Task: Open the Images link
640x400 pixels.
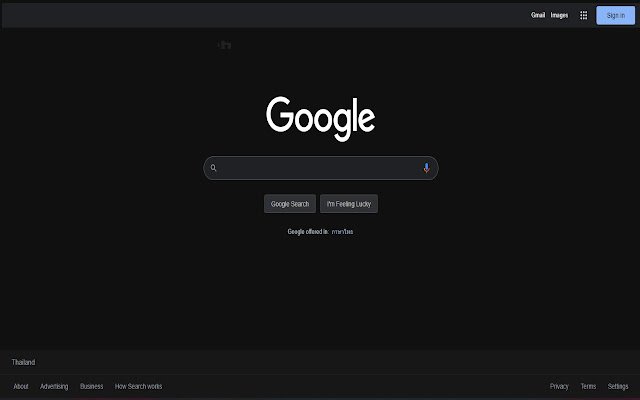Action: [x=559, y=15]
